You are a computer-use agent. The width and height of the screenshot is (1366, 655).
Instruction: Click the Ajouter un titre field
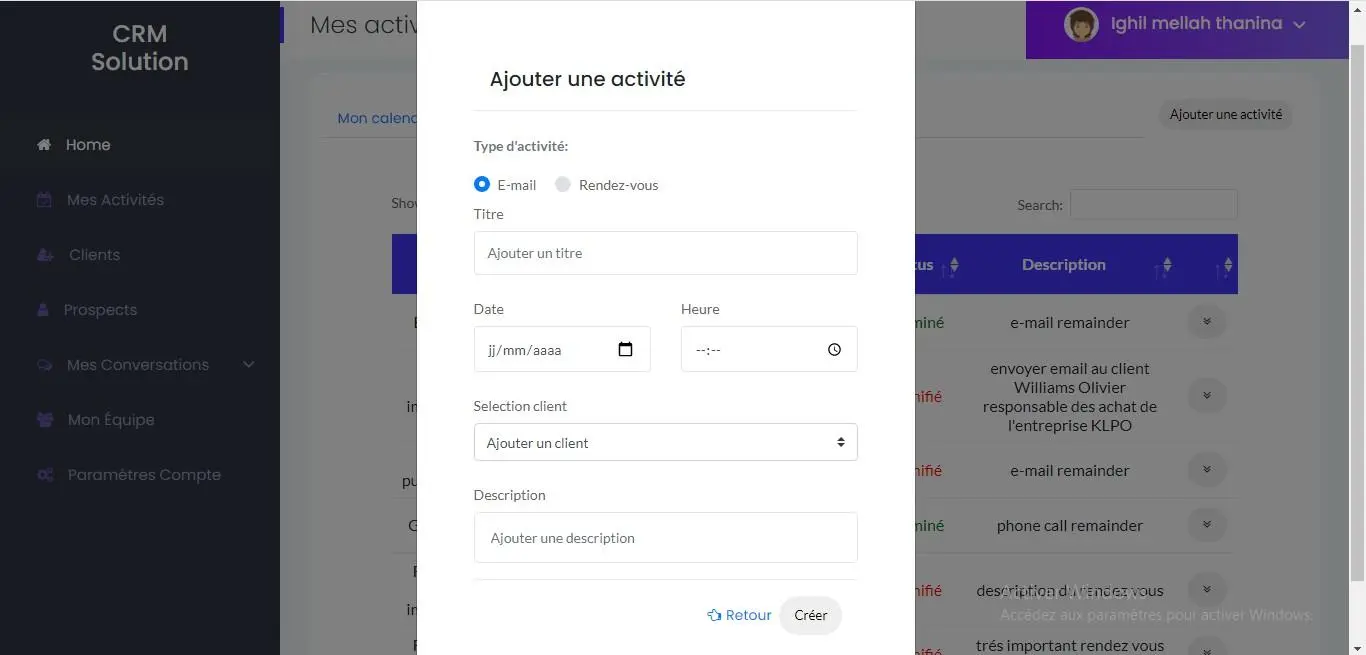coord(665,253)
